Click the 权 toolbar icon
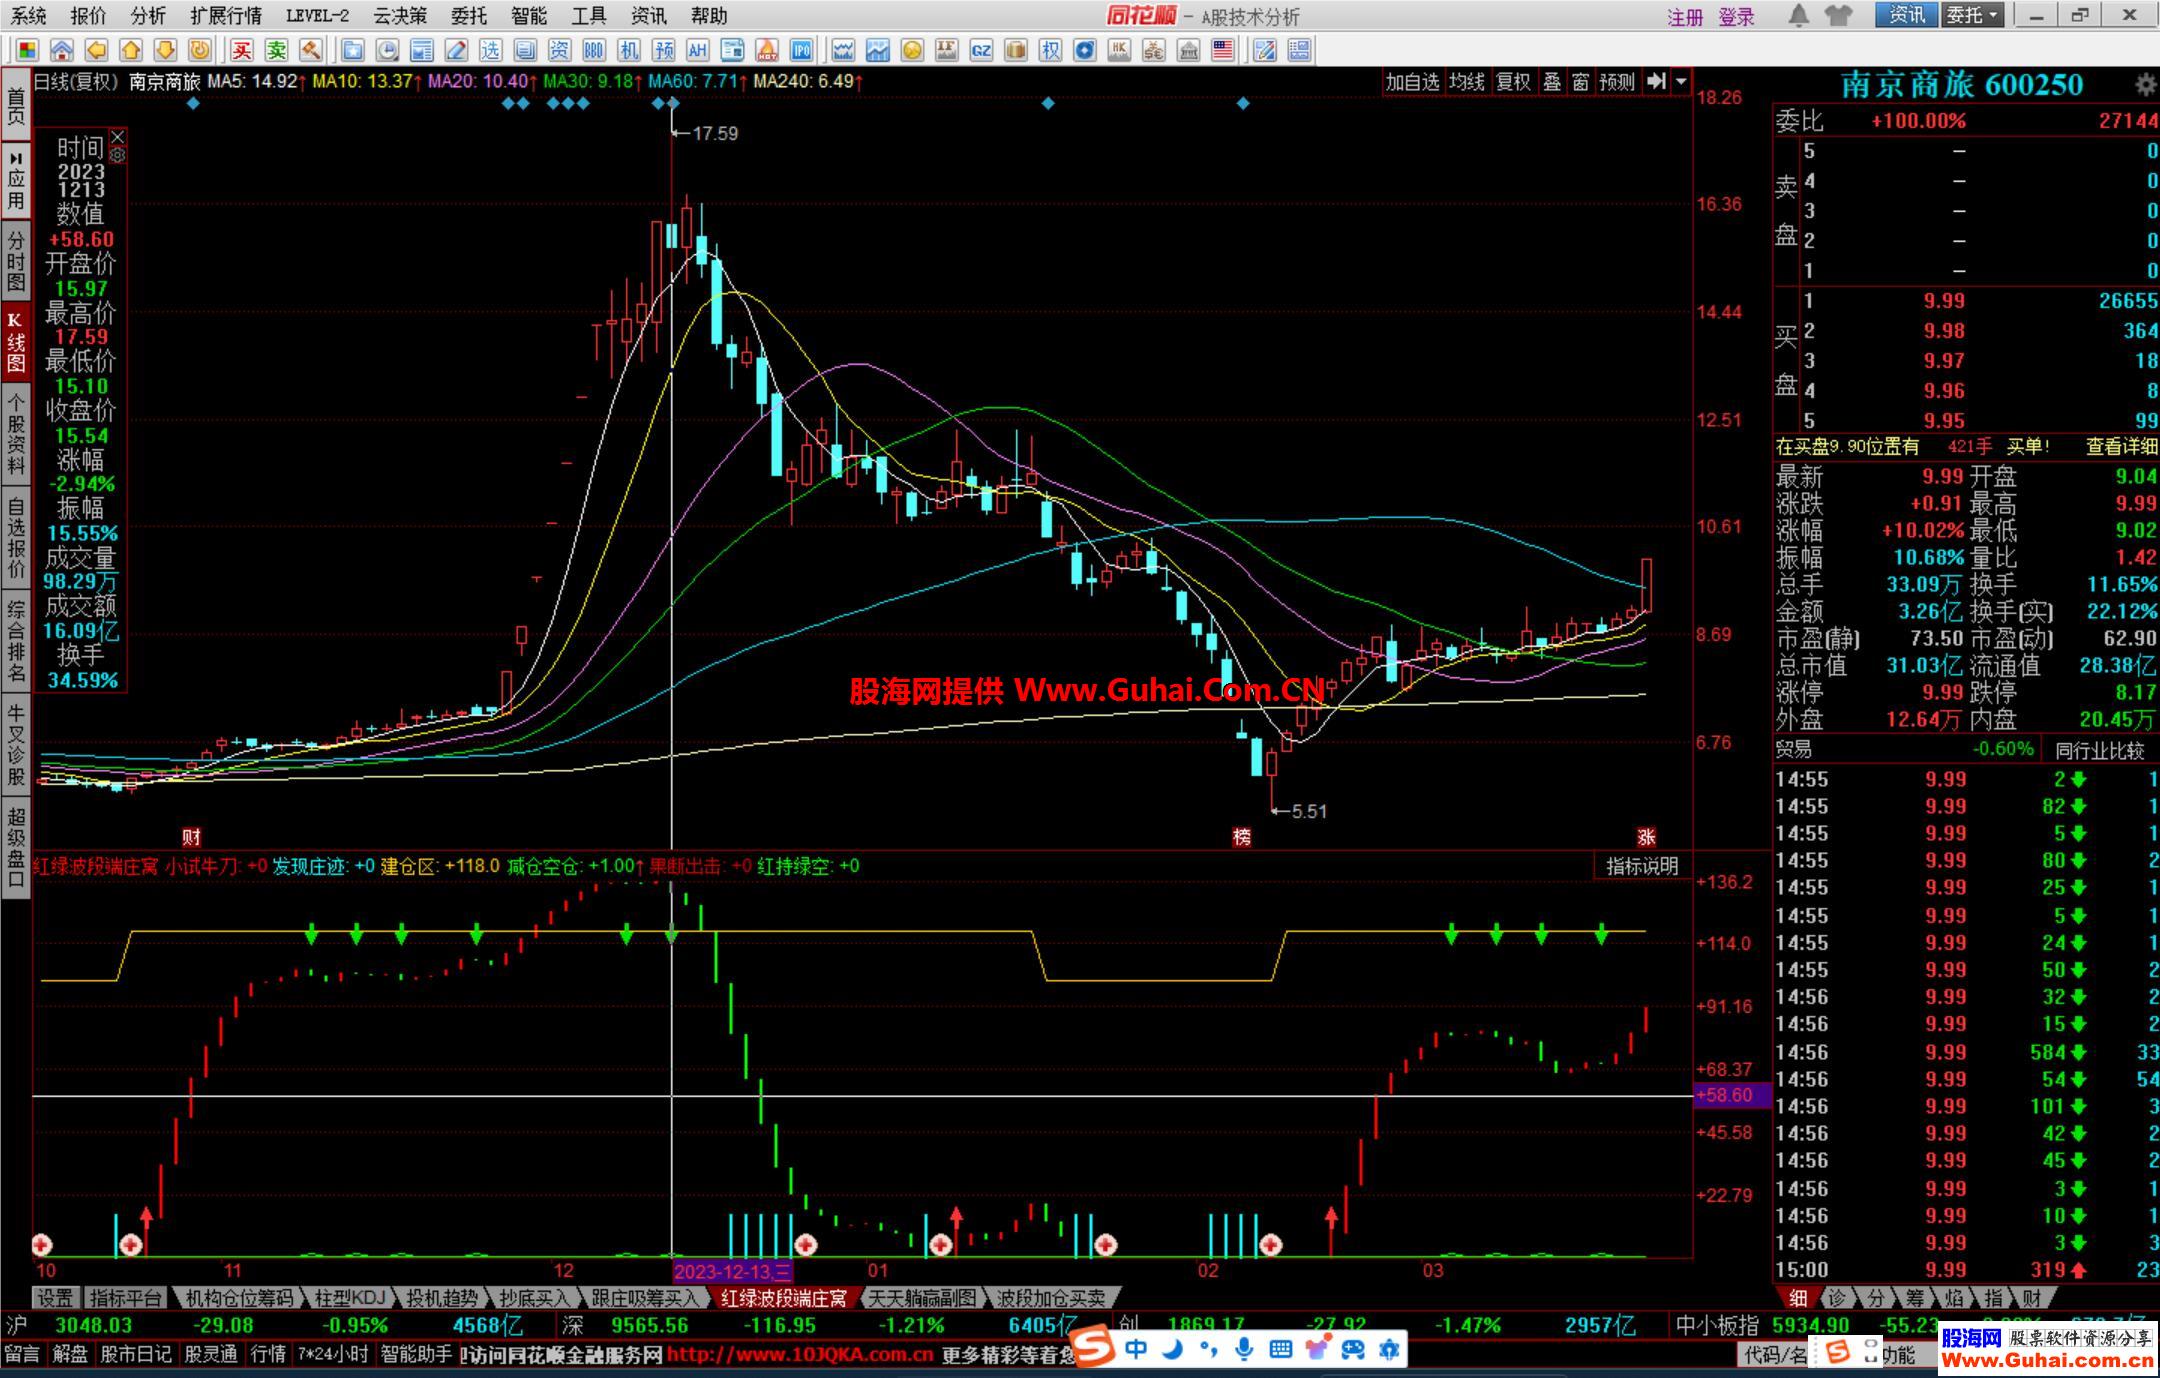This screenshot has height=1378, width=2160. pyautogui.click(x=1050, y=50)
